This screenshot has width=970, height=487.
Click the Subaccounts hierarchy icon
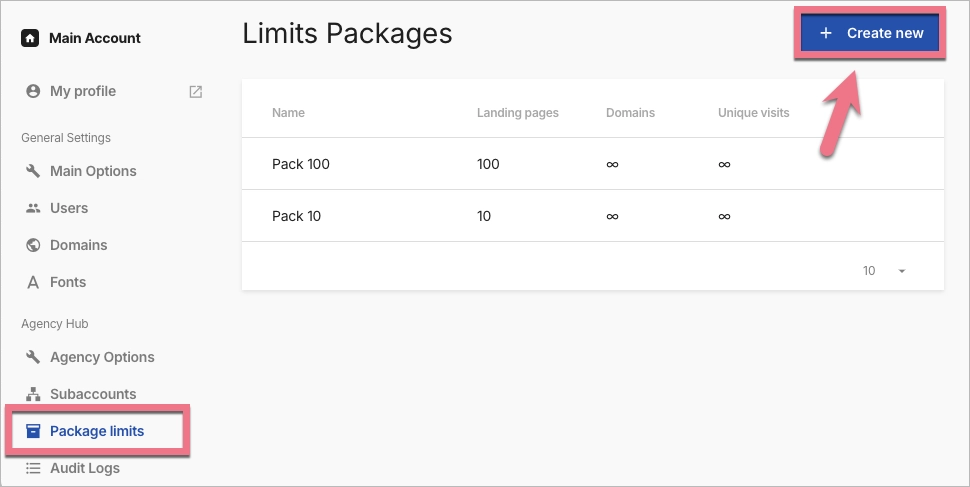pyautogui.click(x=33, y=394)
